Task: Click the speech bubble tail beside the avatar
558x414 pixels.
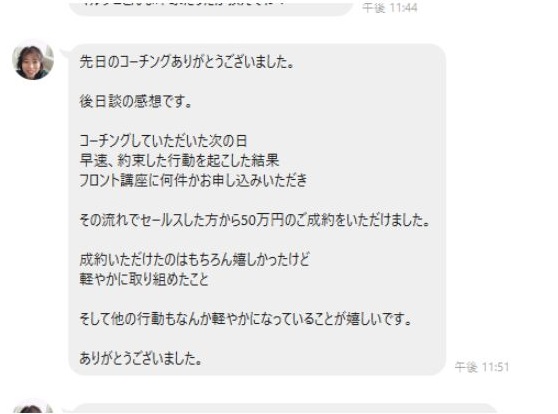Action: (65, 53)
